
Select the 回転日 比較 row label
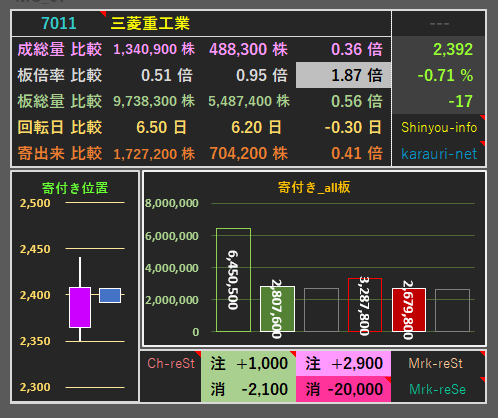(60, 127)
